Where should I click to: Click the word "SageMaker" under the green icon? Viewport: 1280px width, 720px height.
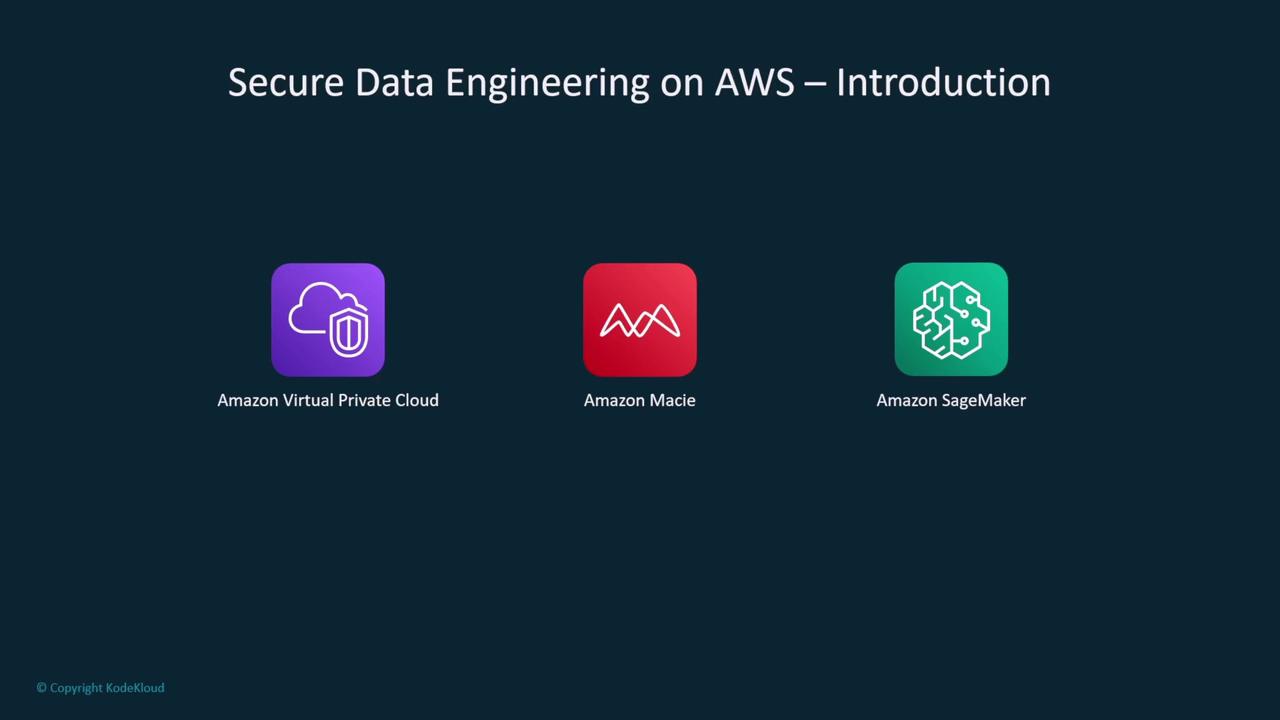coord(984,401)
